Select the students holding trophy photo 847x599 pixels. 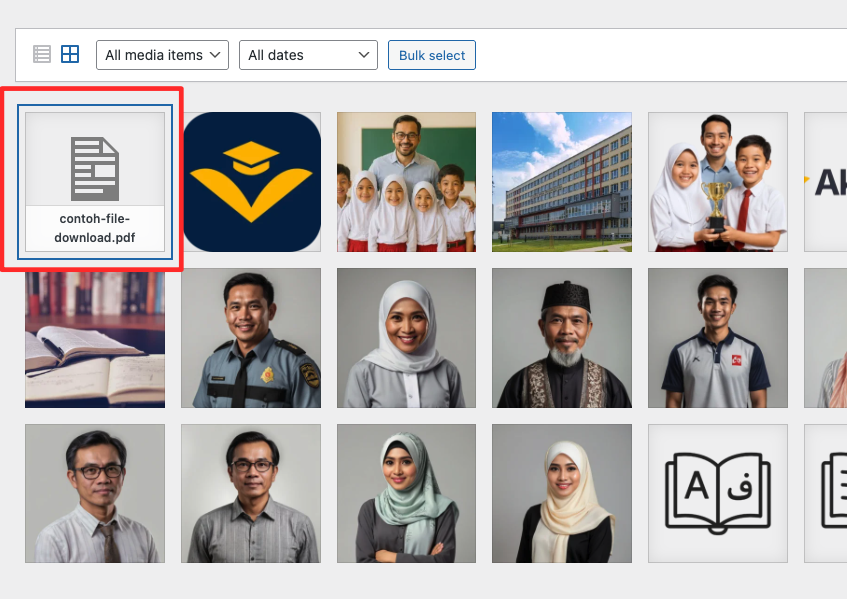coord(718,181)
